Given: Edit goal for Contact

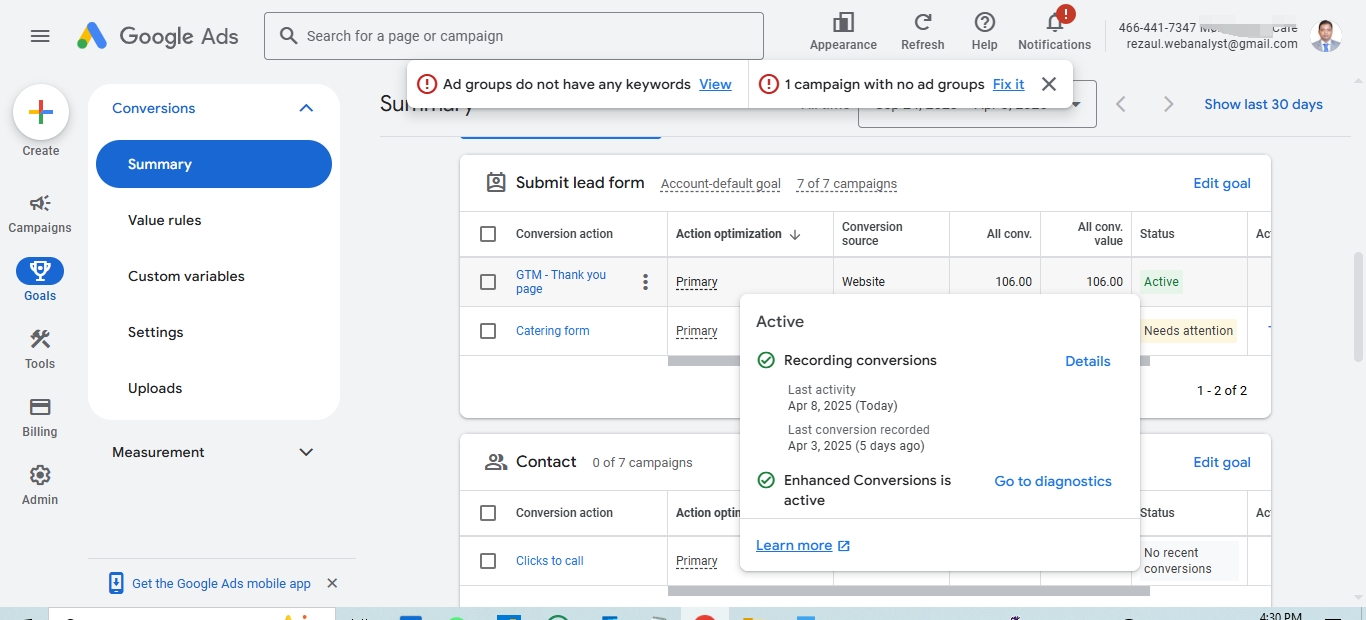Looking at the screenshot, I should click(1222, 462).
